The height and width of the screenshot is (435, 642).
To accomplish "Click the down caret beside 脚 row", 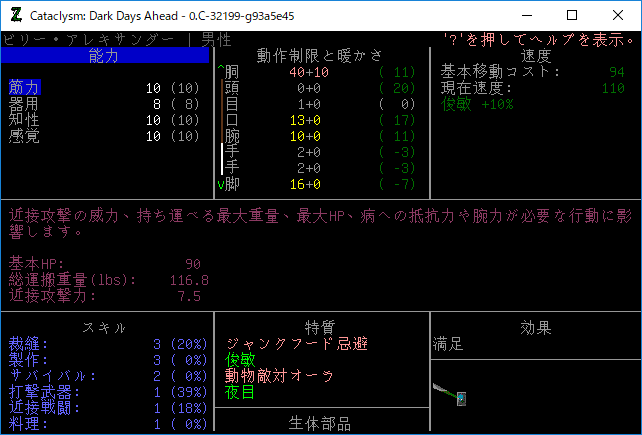I will coord(220,185).
